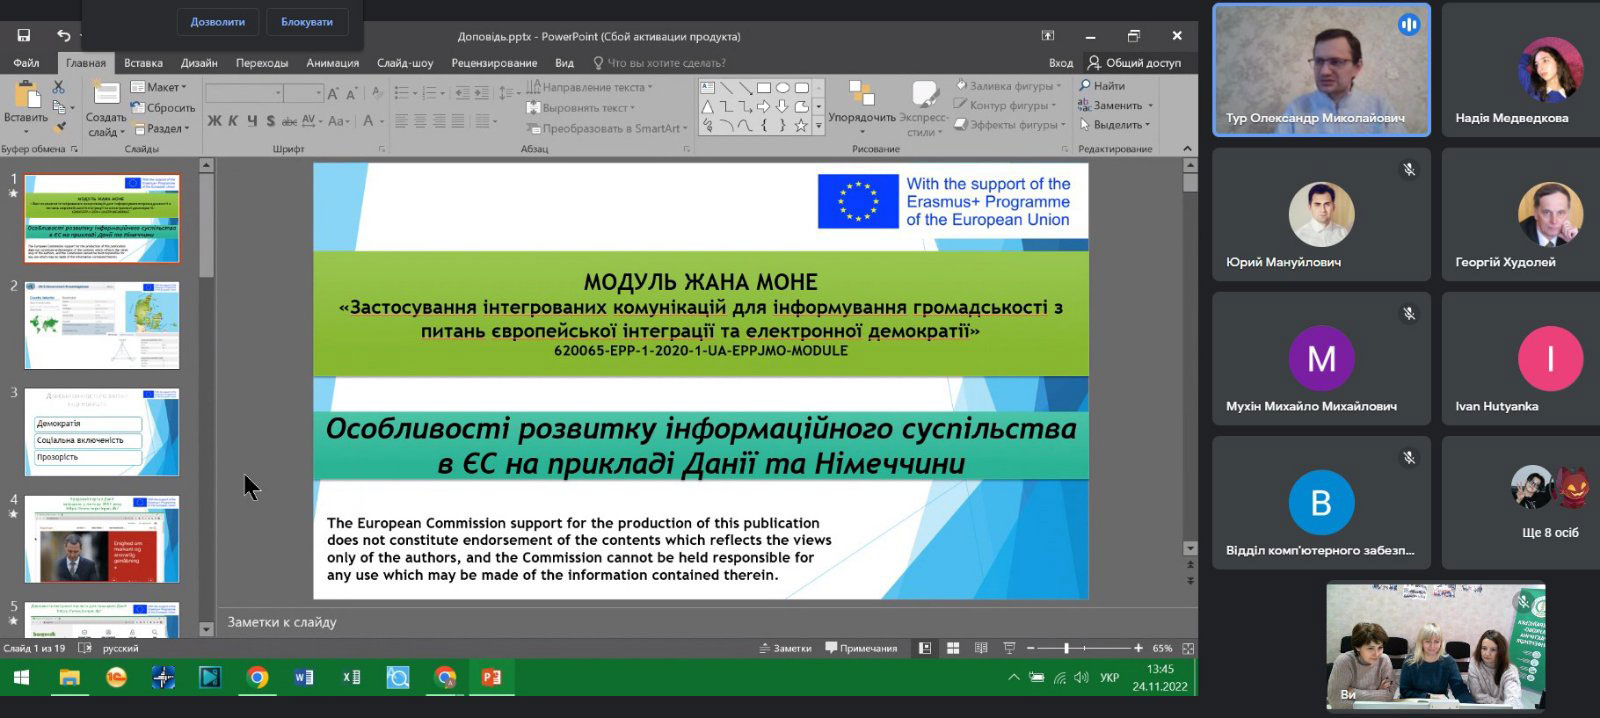Switch to the Рецензирование tab
1600x718 pixels.
point(494,63)
